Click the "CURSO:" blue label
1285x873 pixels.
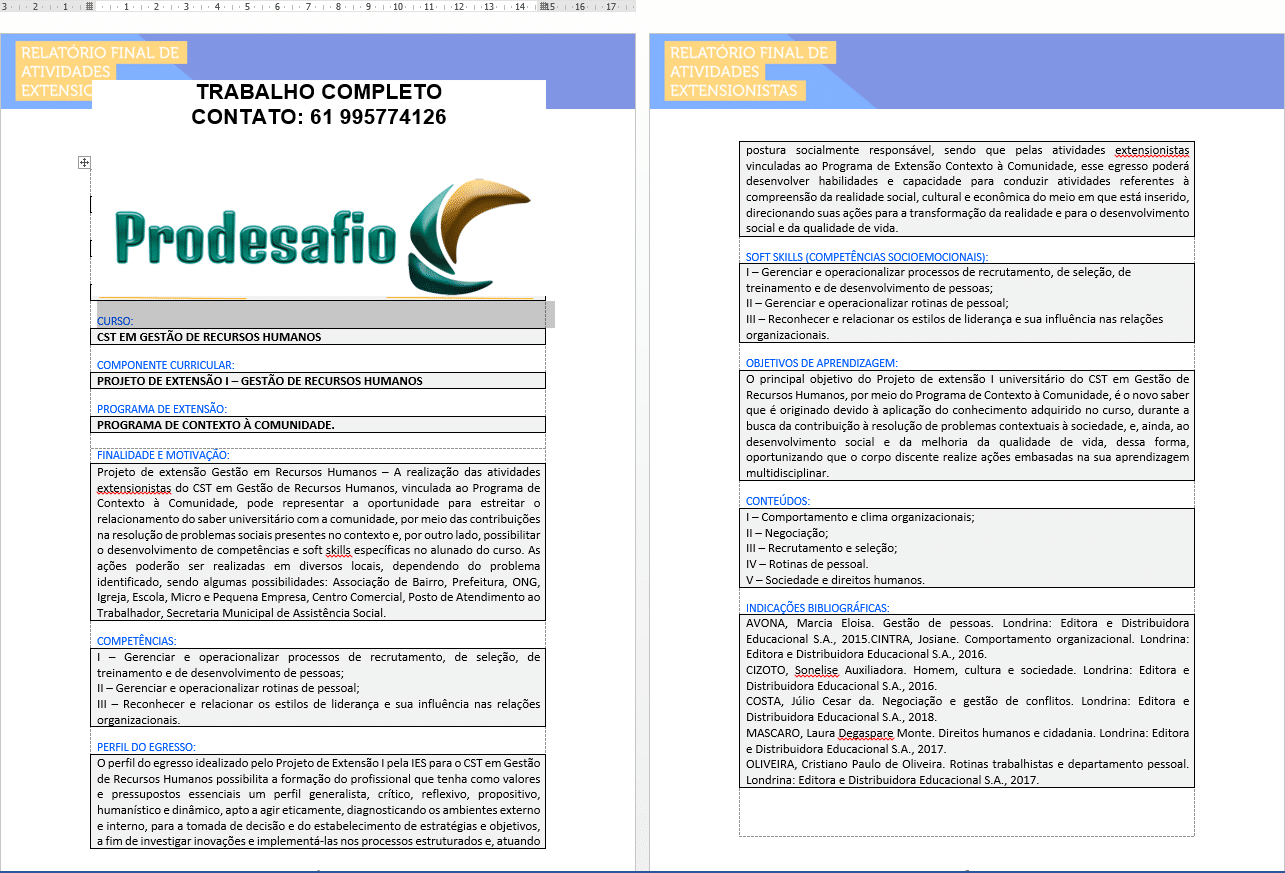pos(116,321)
